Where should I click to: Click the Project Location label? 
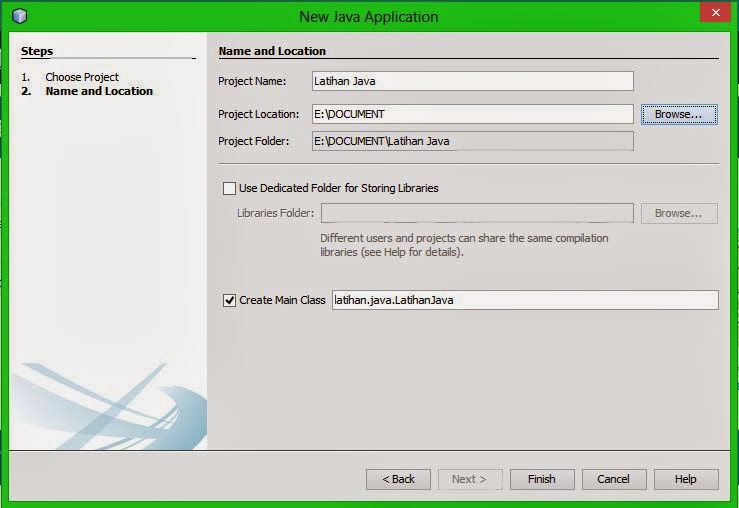coord(259,114)
